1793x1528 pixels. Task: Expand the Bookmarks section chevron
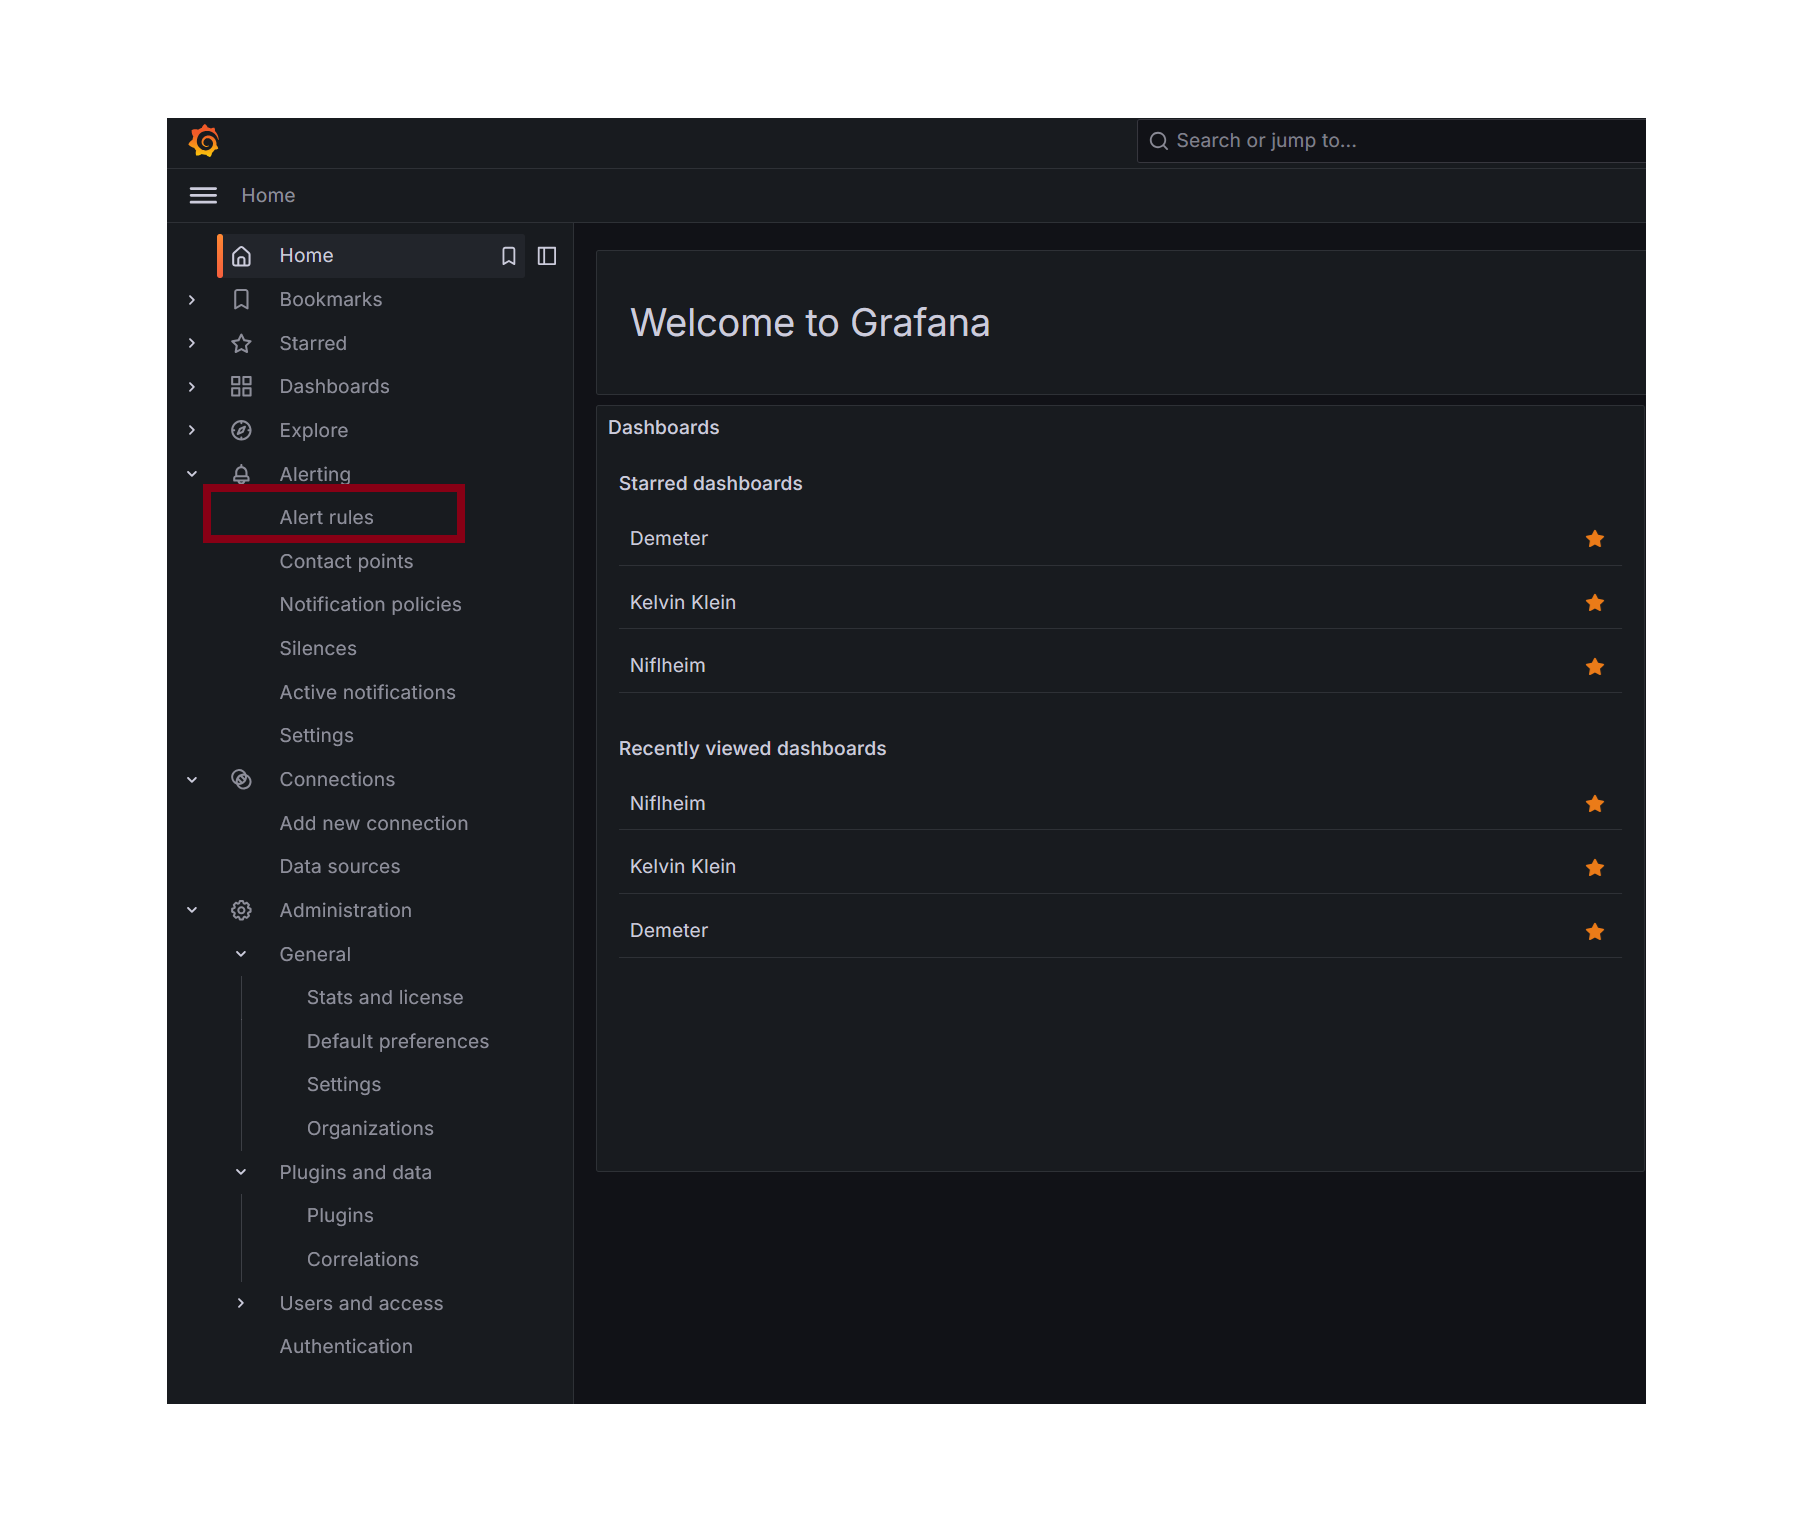pyautogui.click(x=192, y=299)
